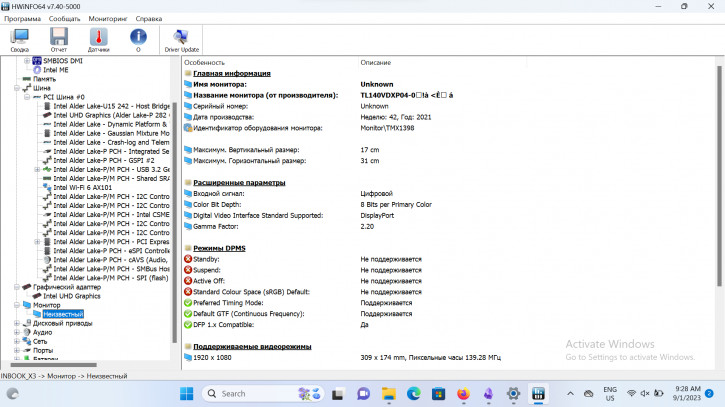The width and height of the screenshot is (725, 407).
Task: Open Microsoft Edge from the taskbar
Action: pos(414,394)
